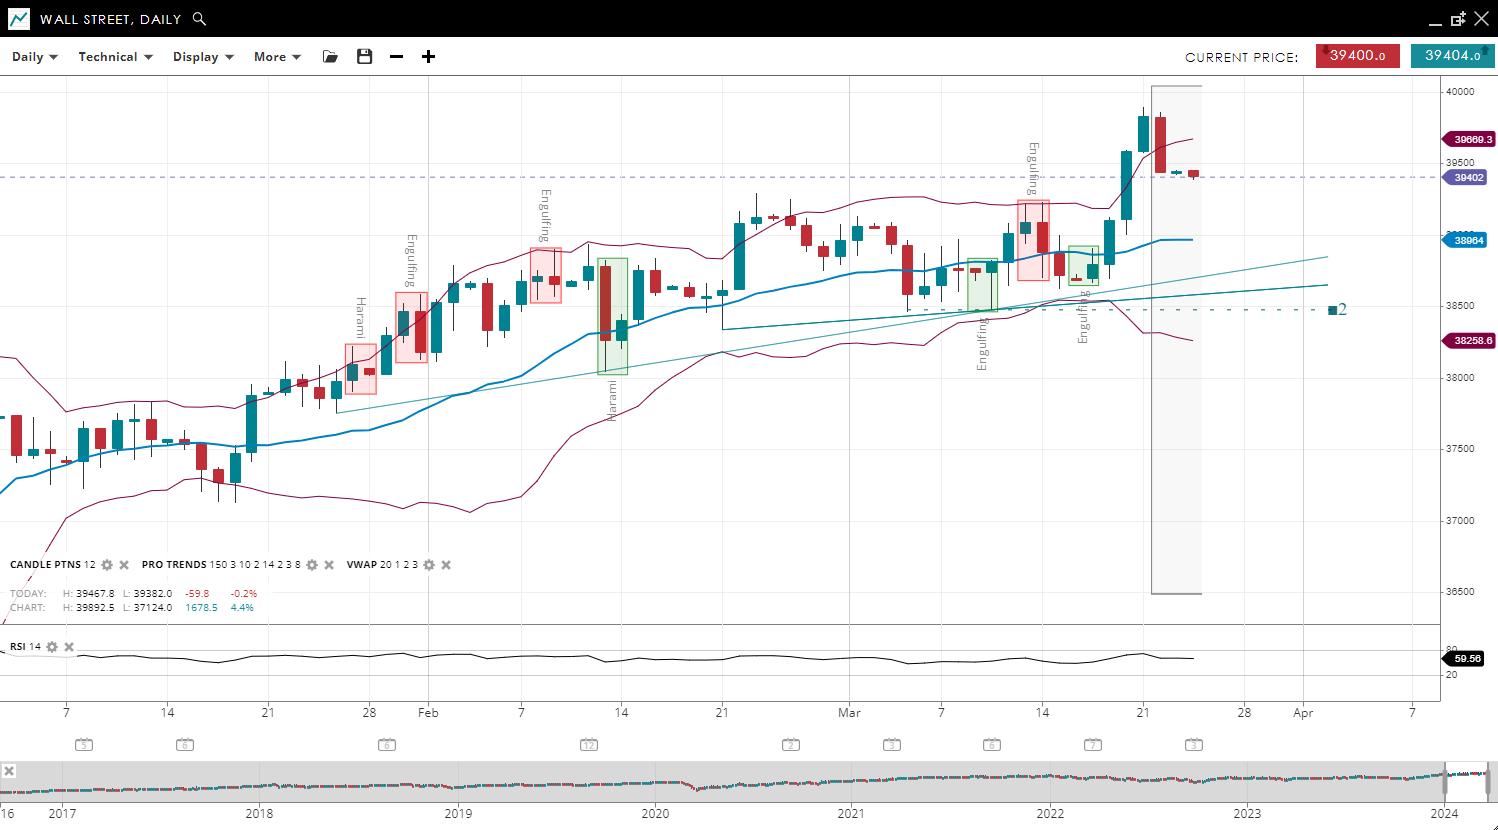Zoom in with the plus icon
The image size is (1498, 830).
(428, 57)
